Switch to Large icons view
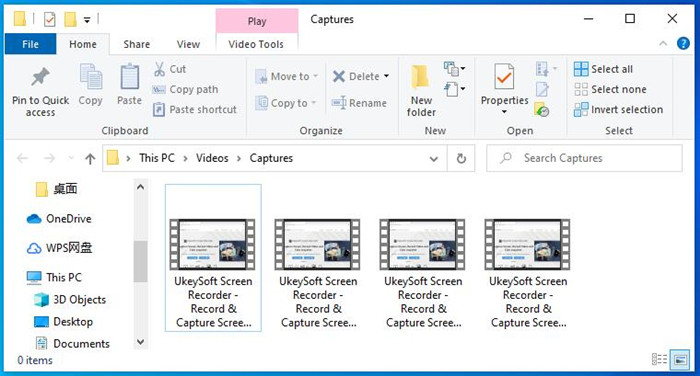The height and width of the screenshot is (376, 700). tap(680, 359)
